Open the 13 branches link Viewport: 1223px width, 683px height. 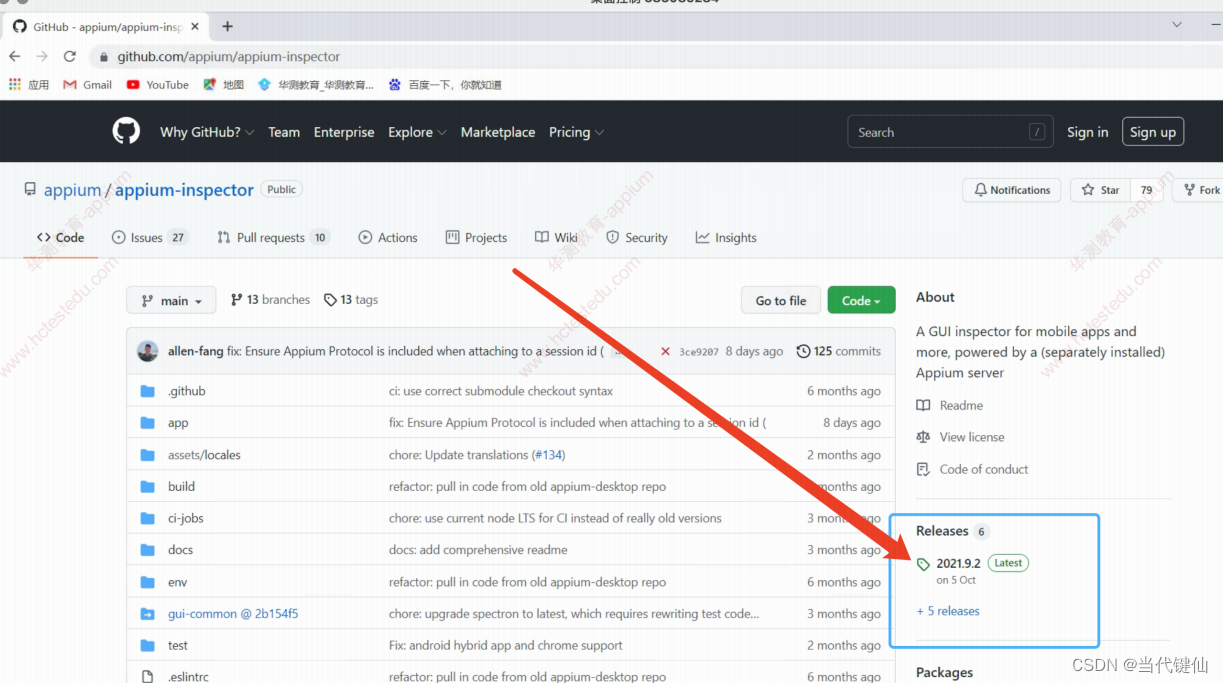tap(270, 300)
